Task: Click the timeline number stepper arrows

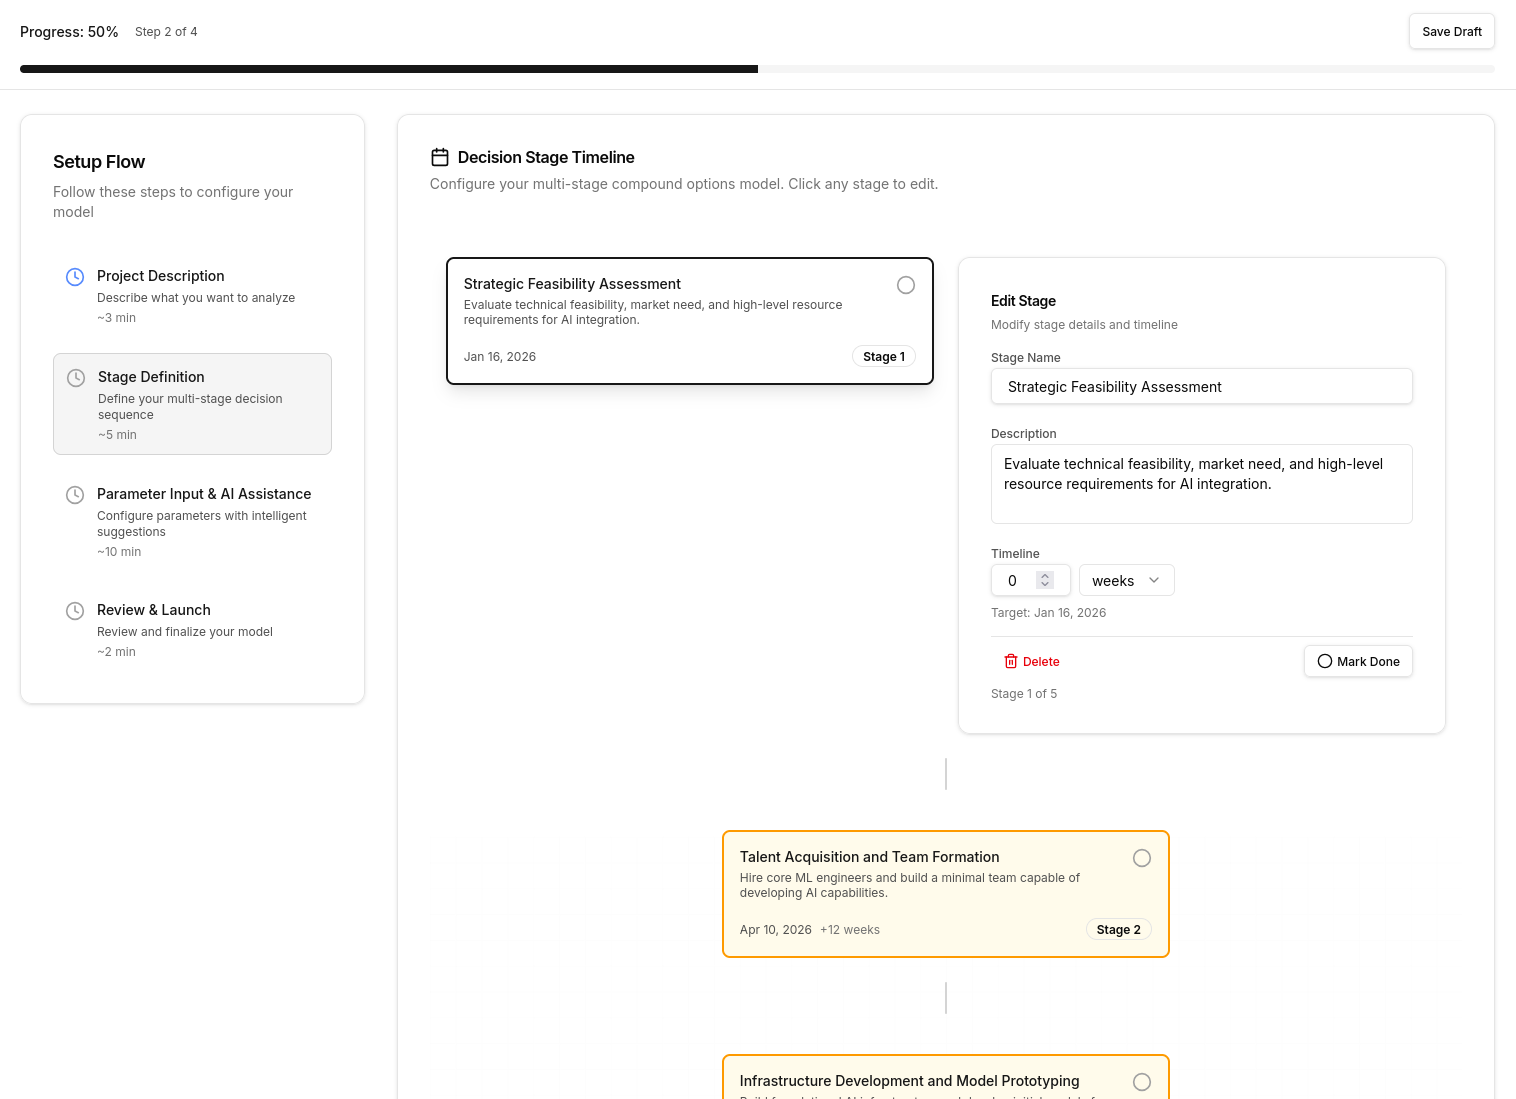Action: tap(1045, 580)
